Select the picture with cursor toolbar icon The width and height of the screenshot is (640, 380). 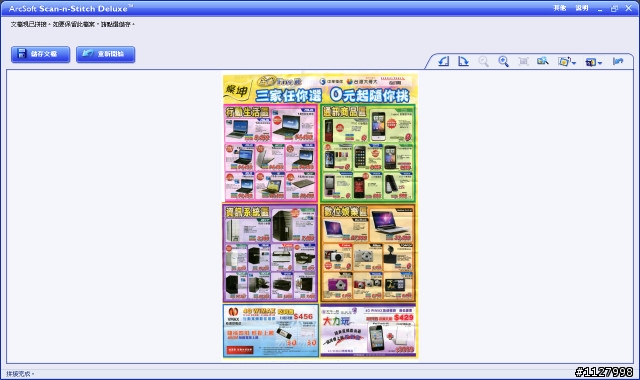click(543, 62)
